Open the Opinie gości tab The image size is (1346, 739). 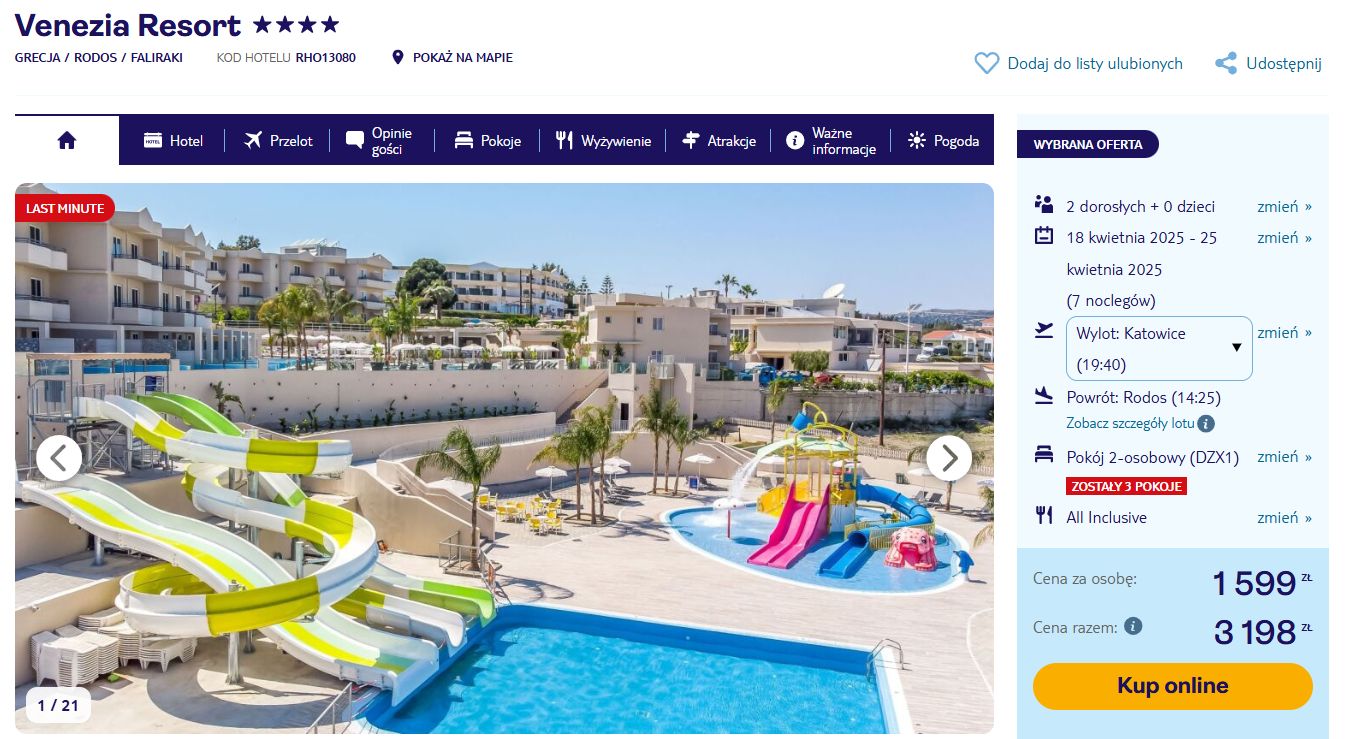pos(379,141)
